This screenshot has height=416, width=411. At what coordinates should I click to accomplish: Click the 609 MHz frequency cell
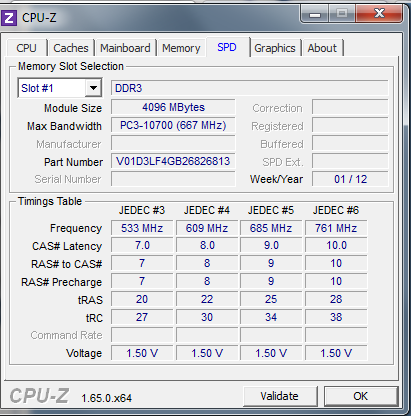207,228
